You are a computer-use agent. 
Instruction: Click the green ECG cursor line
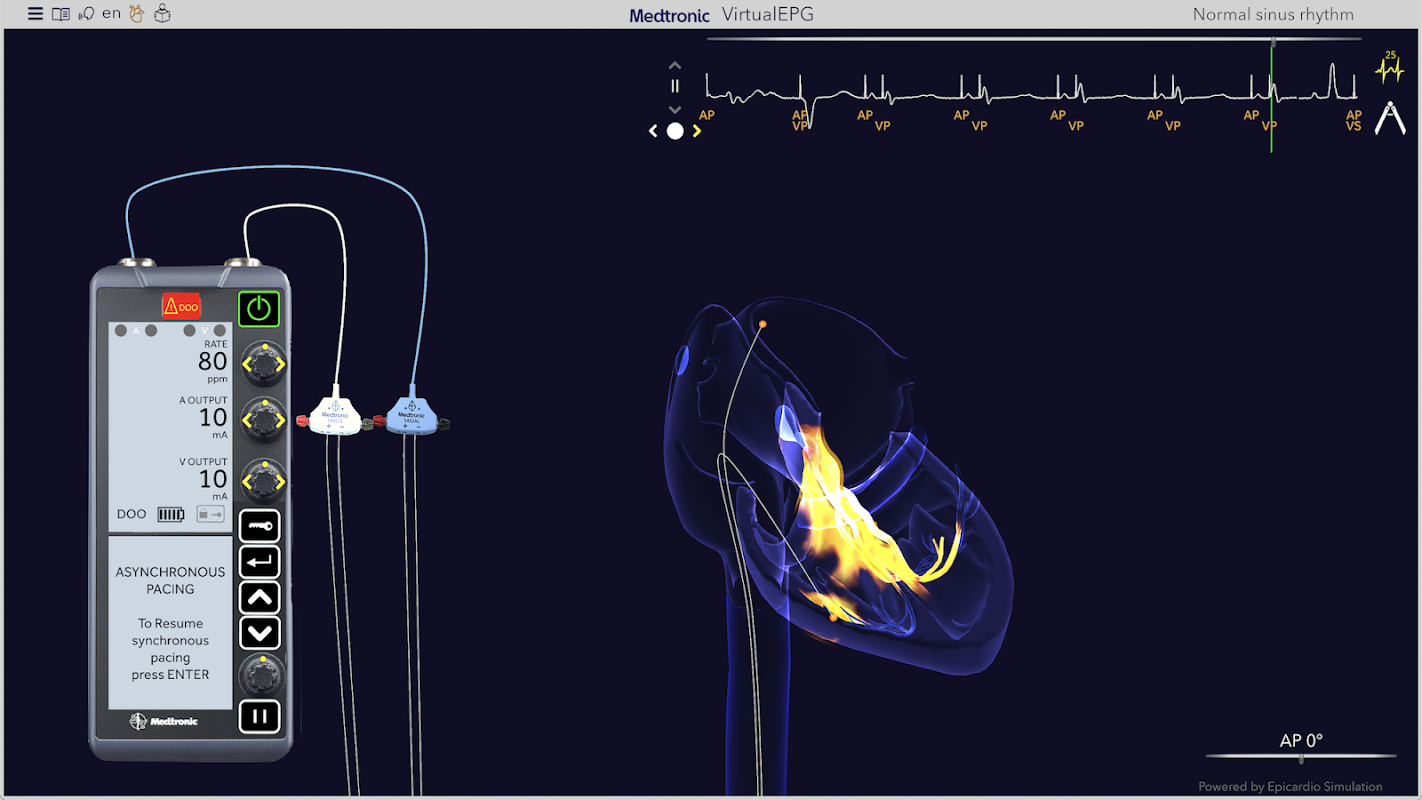click(x=1271, y=98)
